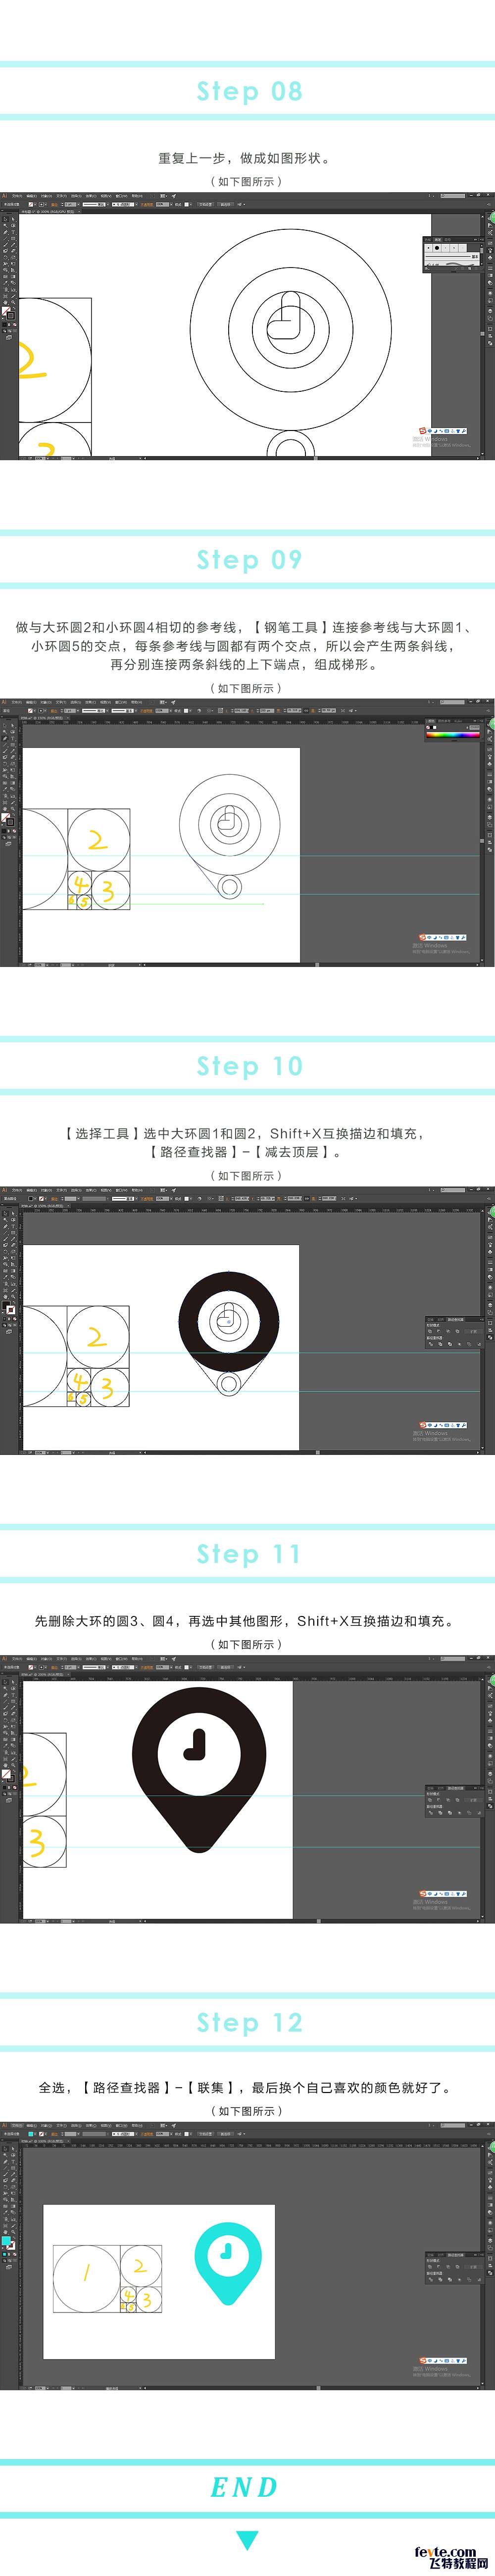Click the "Step 09" heading
The height and width of the screenshot is (2576, 495).
(x=249, y=559)
